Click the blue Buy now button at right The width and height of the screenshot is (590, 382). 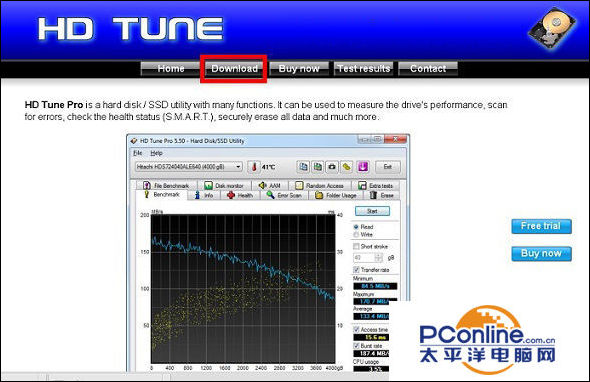tap(541, 254)
